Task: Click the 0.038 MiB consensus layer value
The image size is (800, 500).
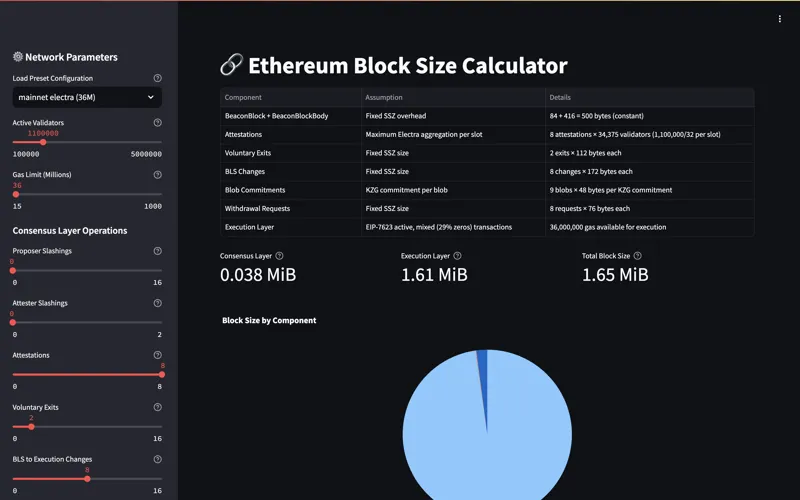Action: (x=258, y=275)
